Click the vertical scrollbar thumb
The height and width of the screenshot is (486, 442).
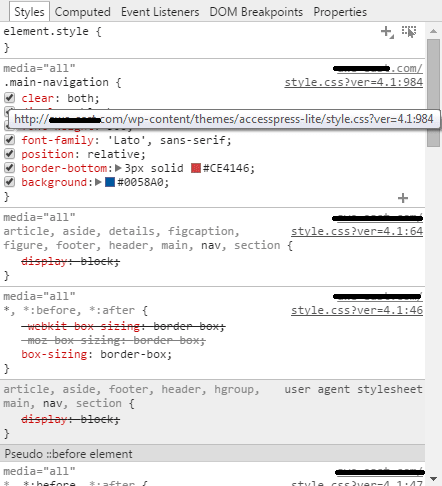(433, 93)
